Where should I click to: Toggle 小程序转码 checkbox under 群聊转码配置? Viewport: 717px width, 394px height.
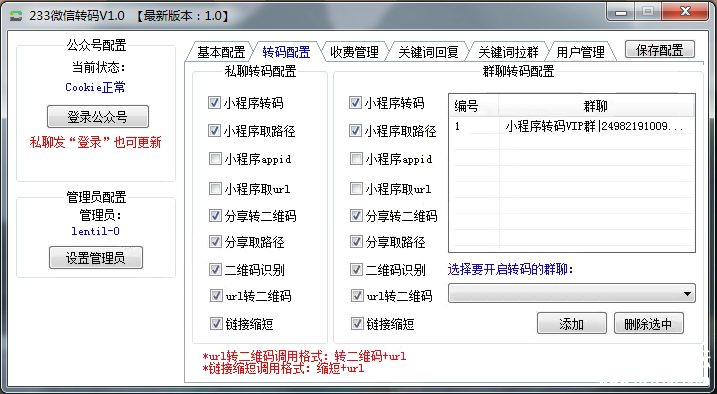tap(355, 102)
